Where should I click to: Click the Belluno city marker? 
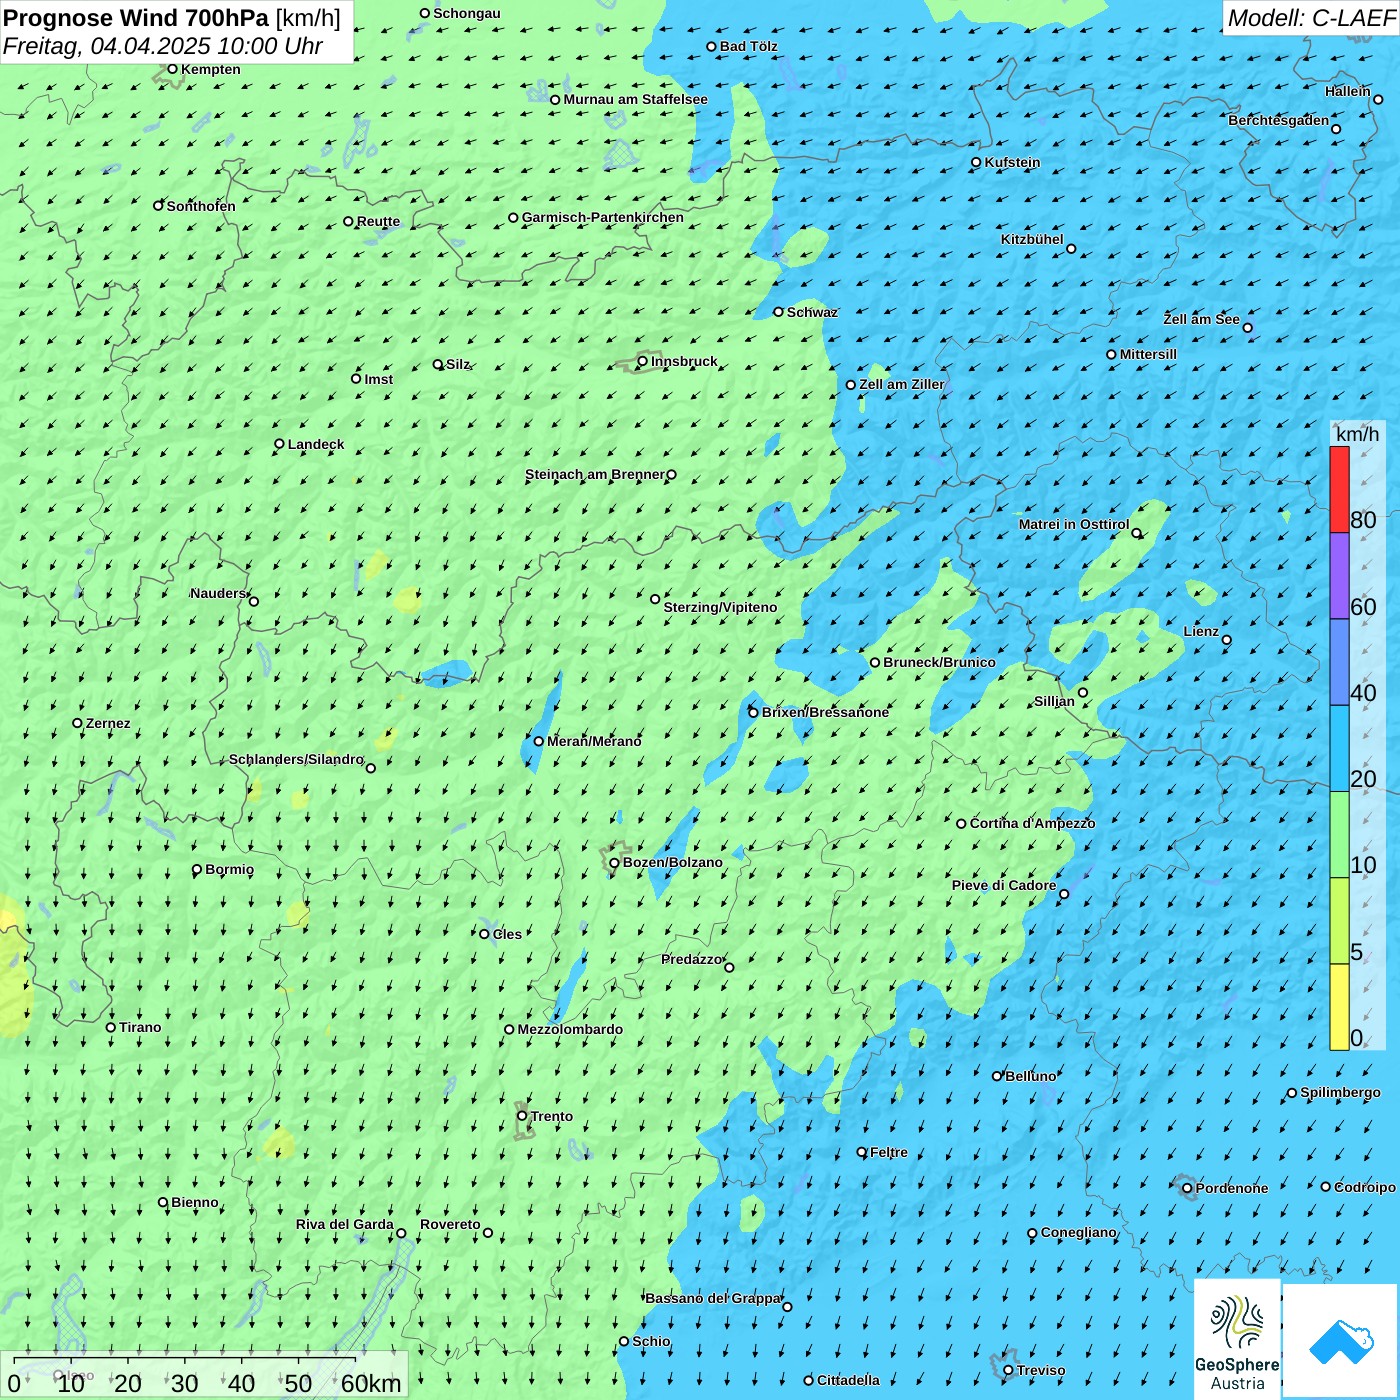(997, 1076)
